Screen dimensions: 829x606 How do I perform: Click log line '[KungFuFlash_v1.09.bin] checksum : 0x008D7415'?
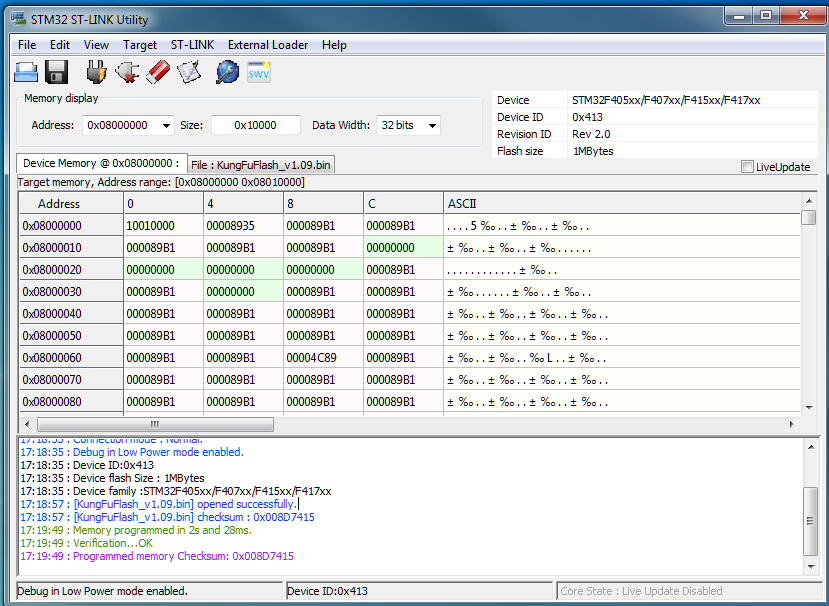[167, 517]
